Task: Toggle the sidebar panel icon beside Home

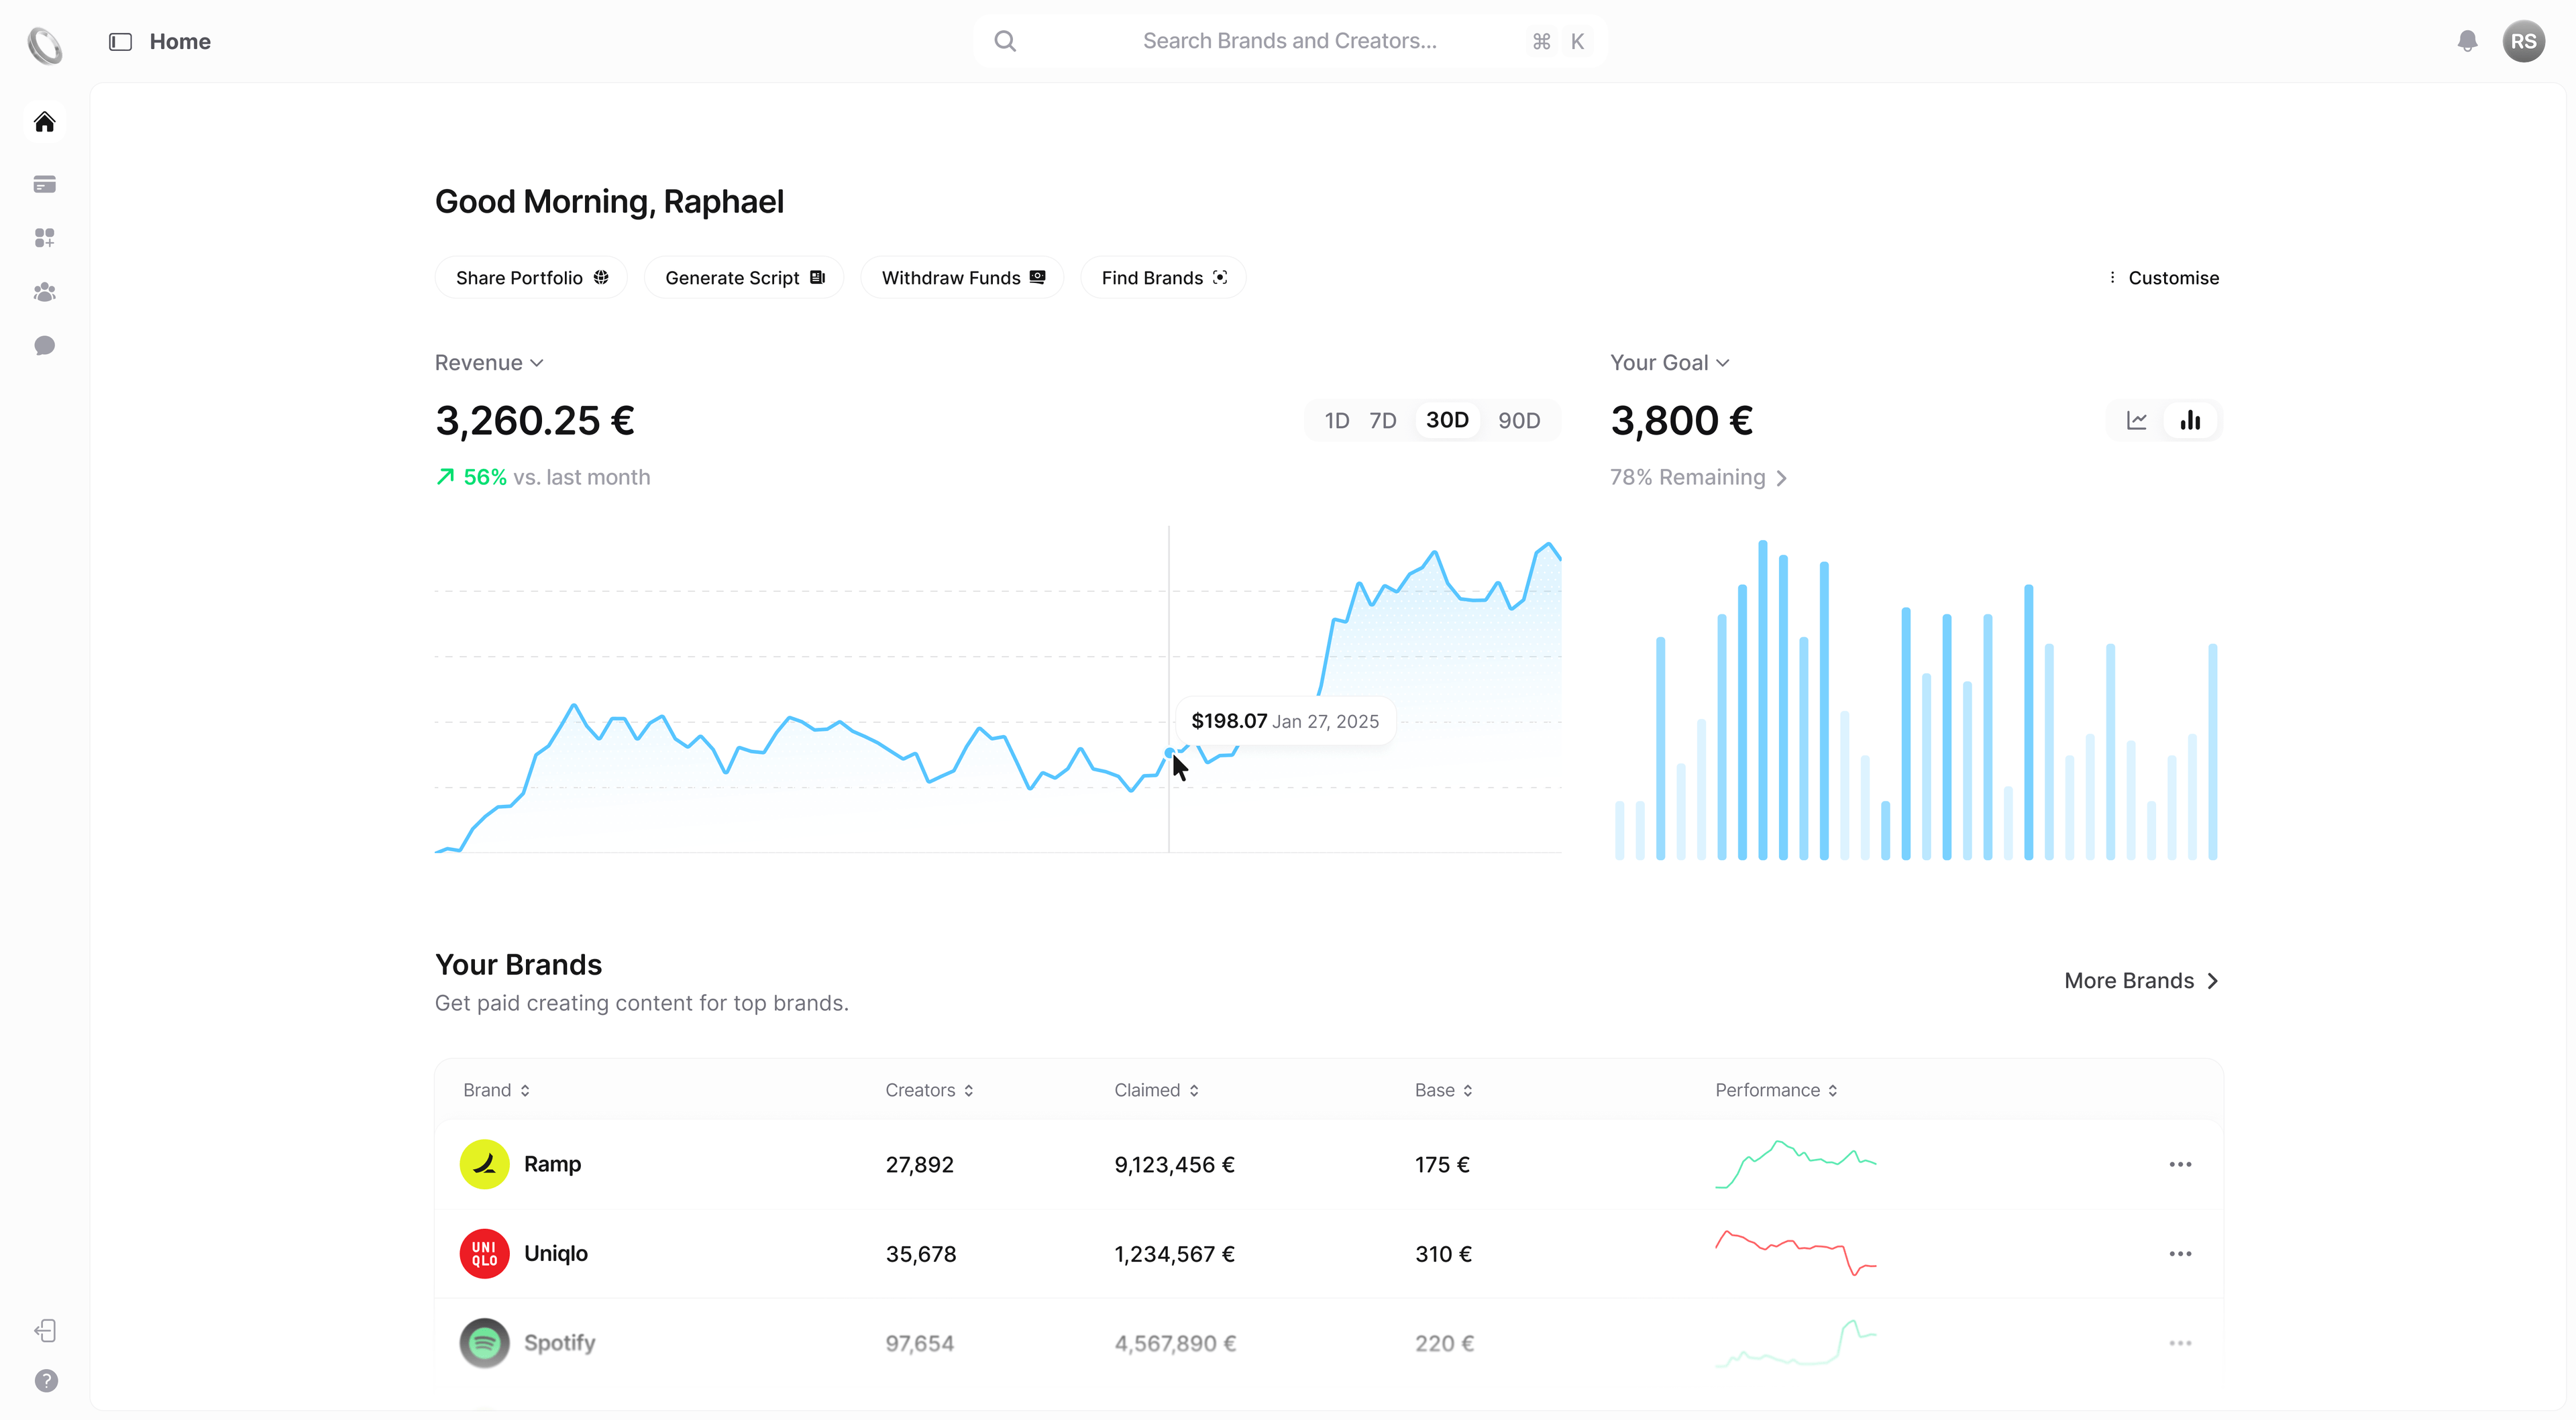Action: click(x=121, y=42)
